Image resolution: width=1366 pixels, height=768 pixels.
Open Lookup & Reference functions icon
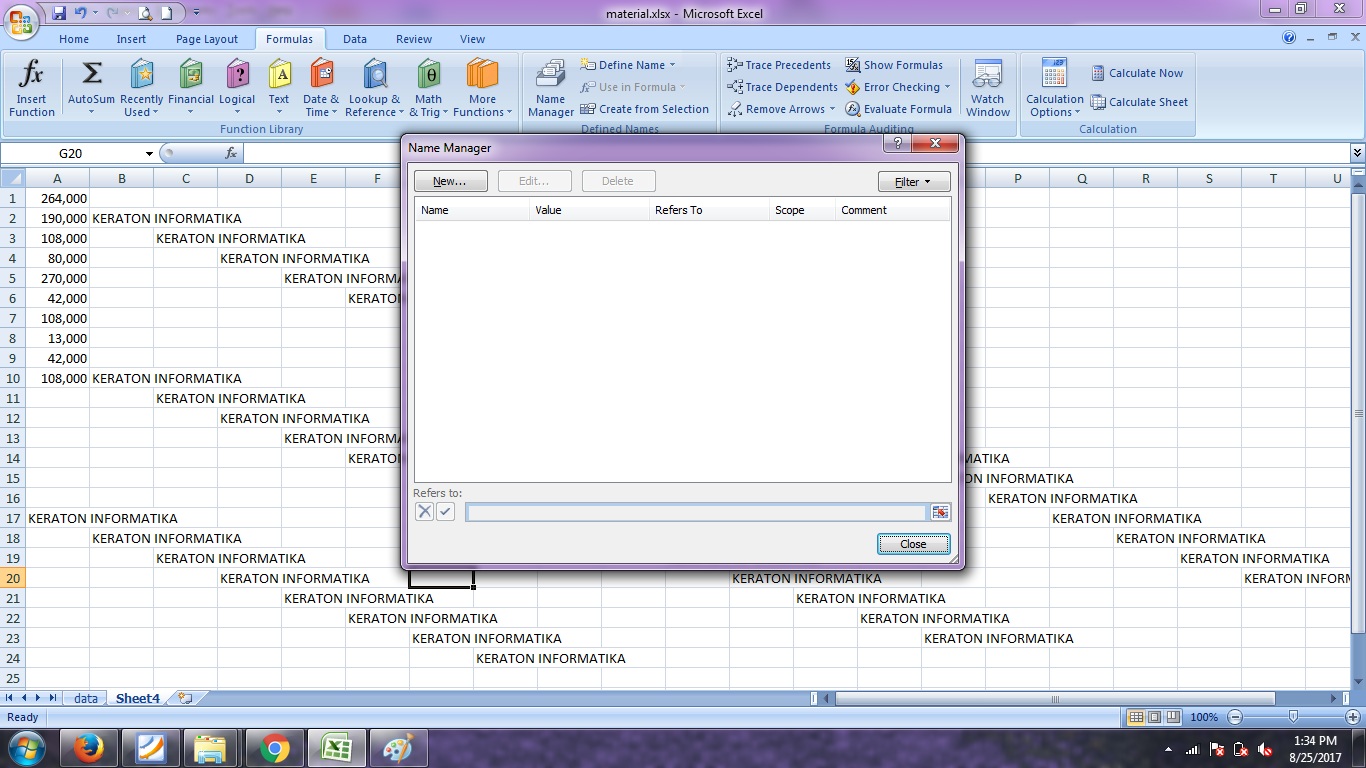click(374, 74)
